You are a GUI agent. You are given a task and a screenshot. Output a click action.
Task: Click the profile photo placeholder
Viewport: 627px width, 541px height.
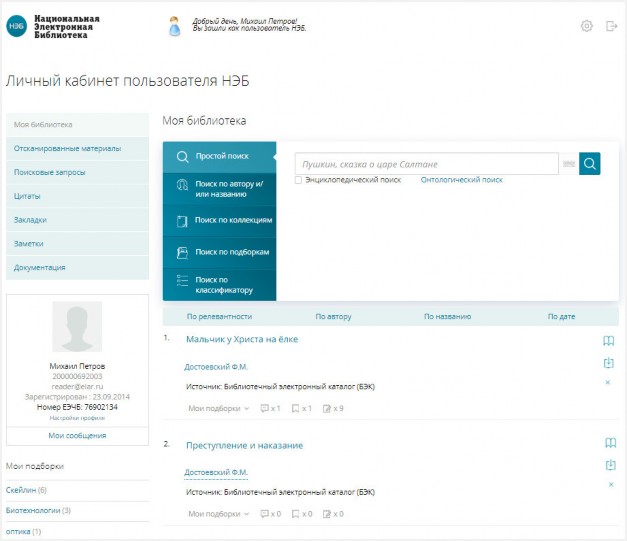[x=77, y=327]
